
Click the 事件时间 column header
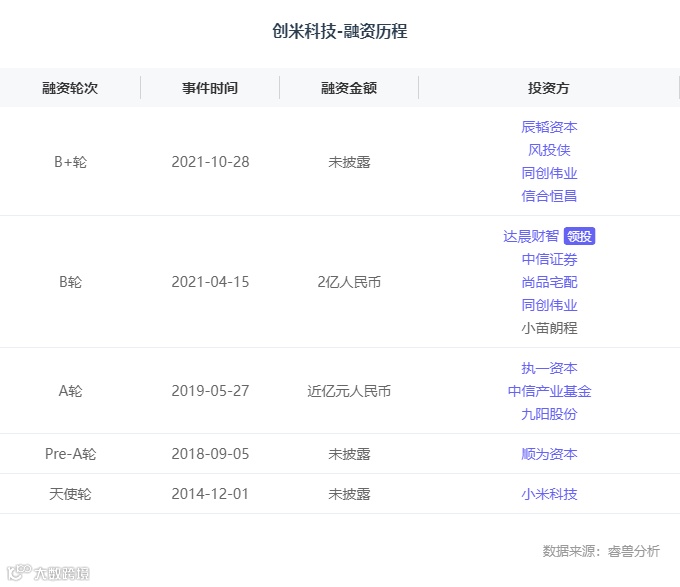210,88
